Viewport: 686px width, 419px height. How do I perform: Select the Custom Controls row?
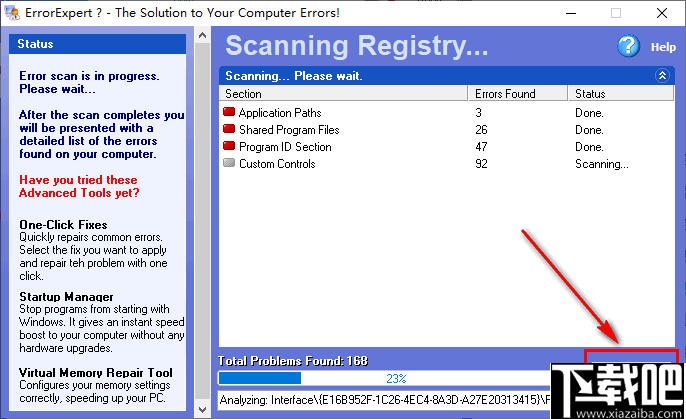[446, 164]
